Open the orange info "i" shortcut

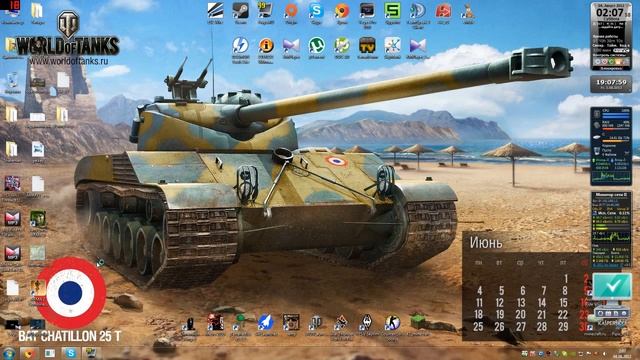coord(266,46)
